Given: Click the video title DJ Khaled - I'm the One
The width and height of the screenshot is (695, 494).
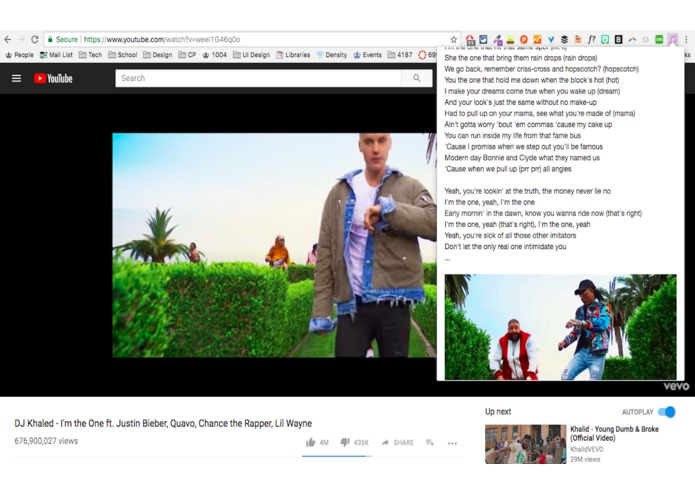Looking at the screenshot, I should click(163, 423).
